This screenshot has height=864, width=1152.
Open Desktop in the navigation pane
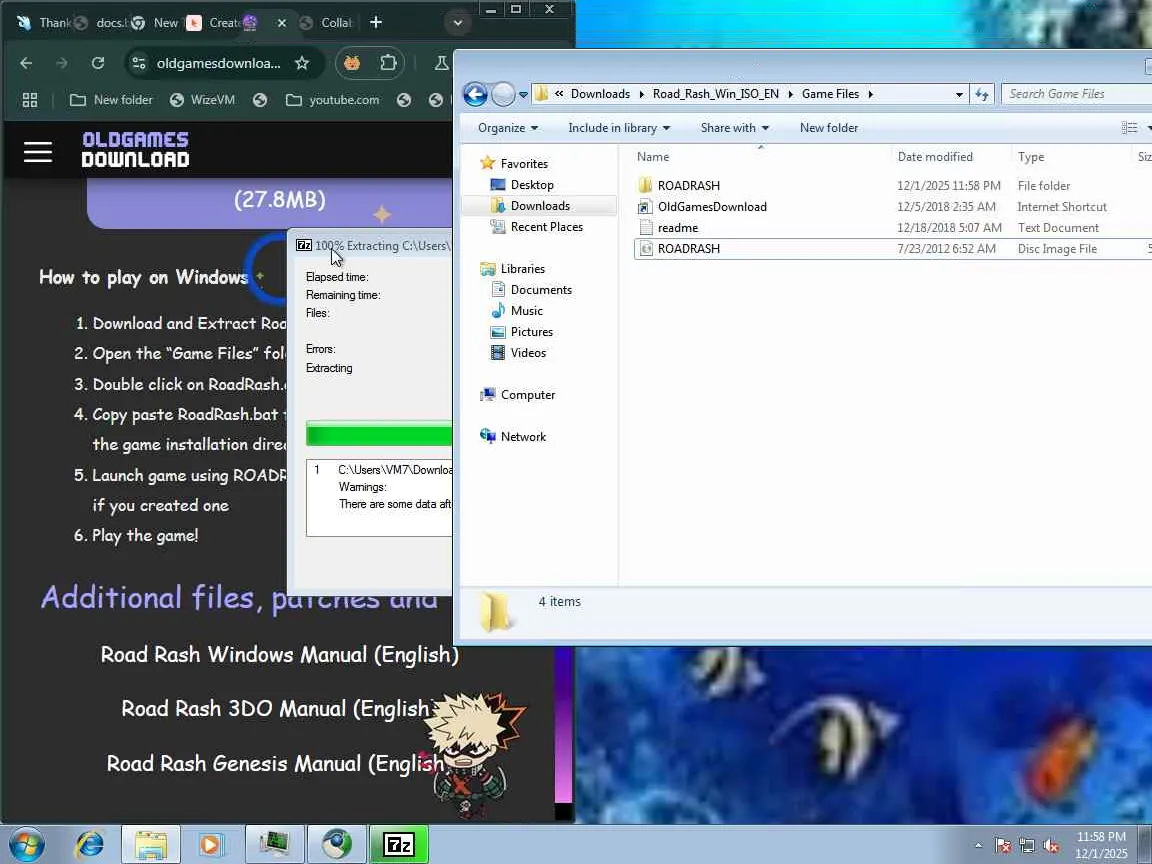click(532, 185)
